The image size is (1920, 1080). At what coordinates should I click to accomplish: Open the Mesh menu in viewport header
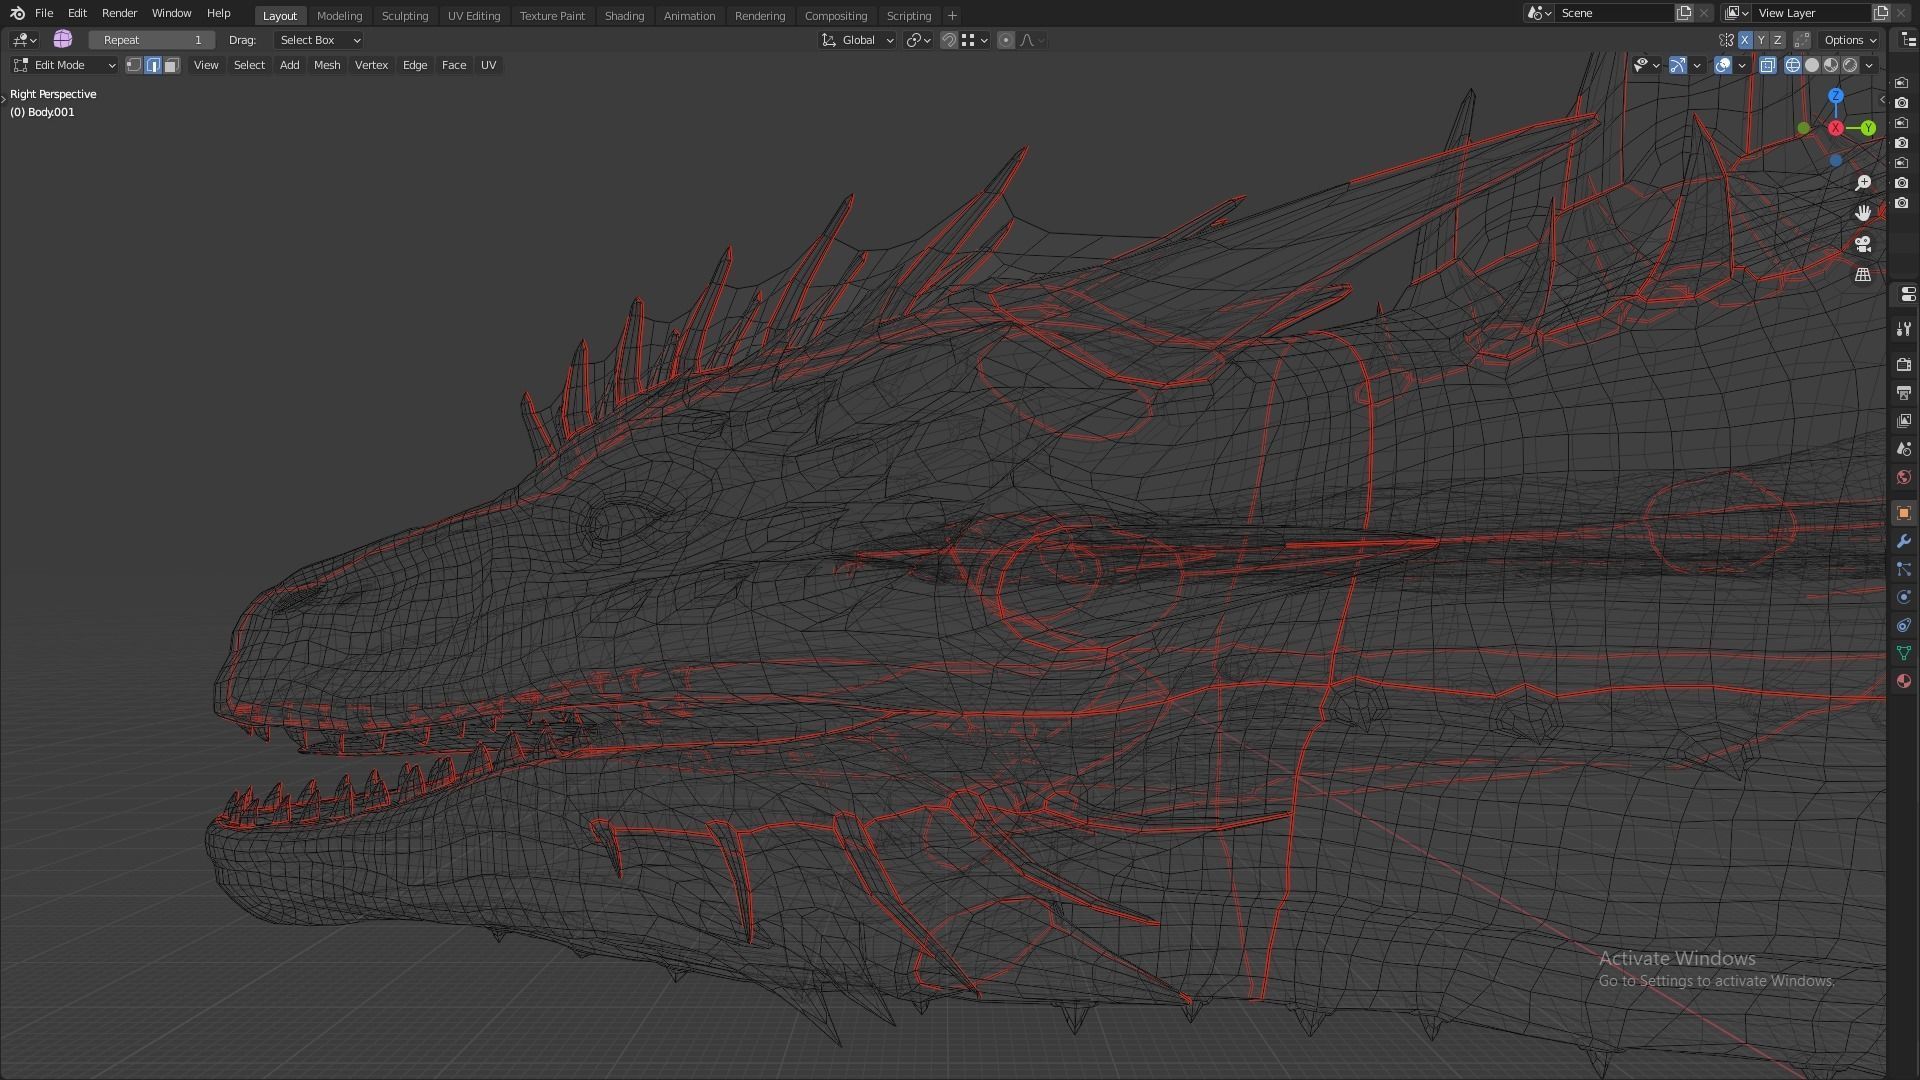pos(327,65)
